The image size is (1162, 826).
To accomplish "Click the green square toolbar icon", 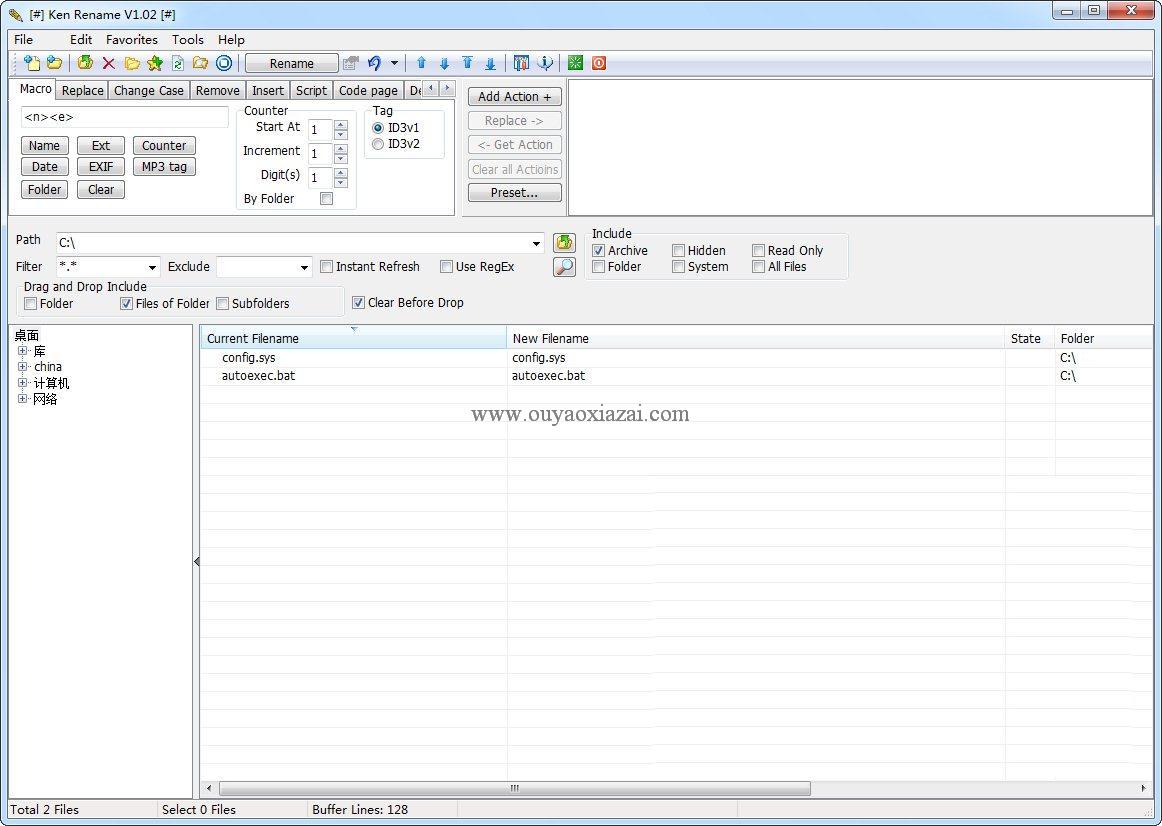I will (x=576, y=63).
